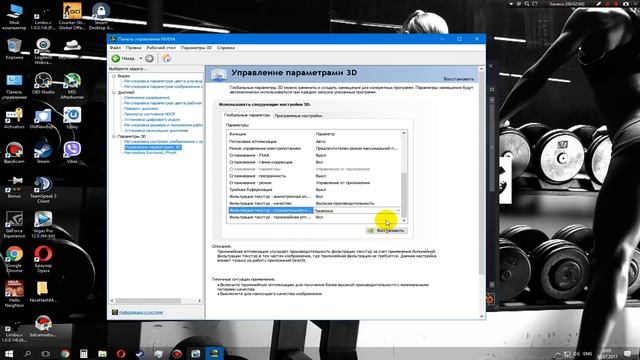Select the Logitech Webcam desktop shortcut
This screenshot has height=360, width=640.
(x=43, y=51)
